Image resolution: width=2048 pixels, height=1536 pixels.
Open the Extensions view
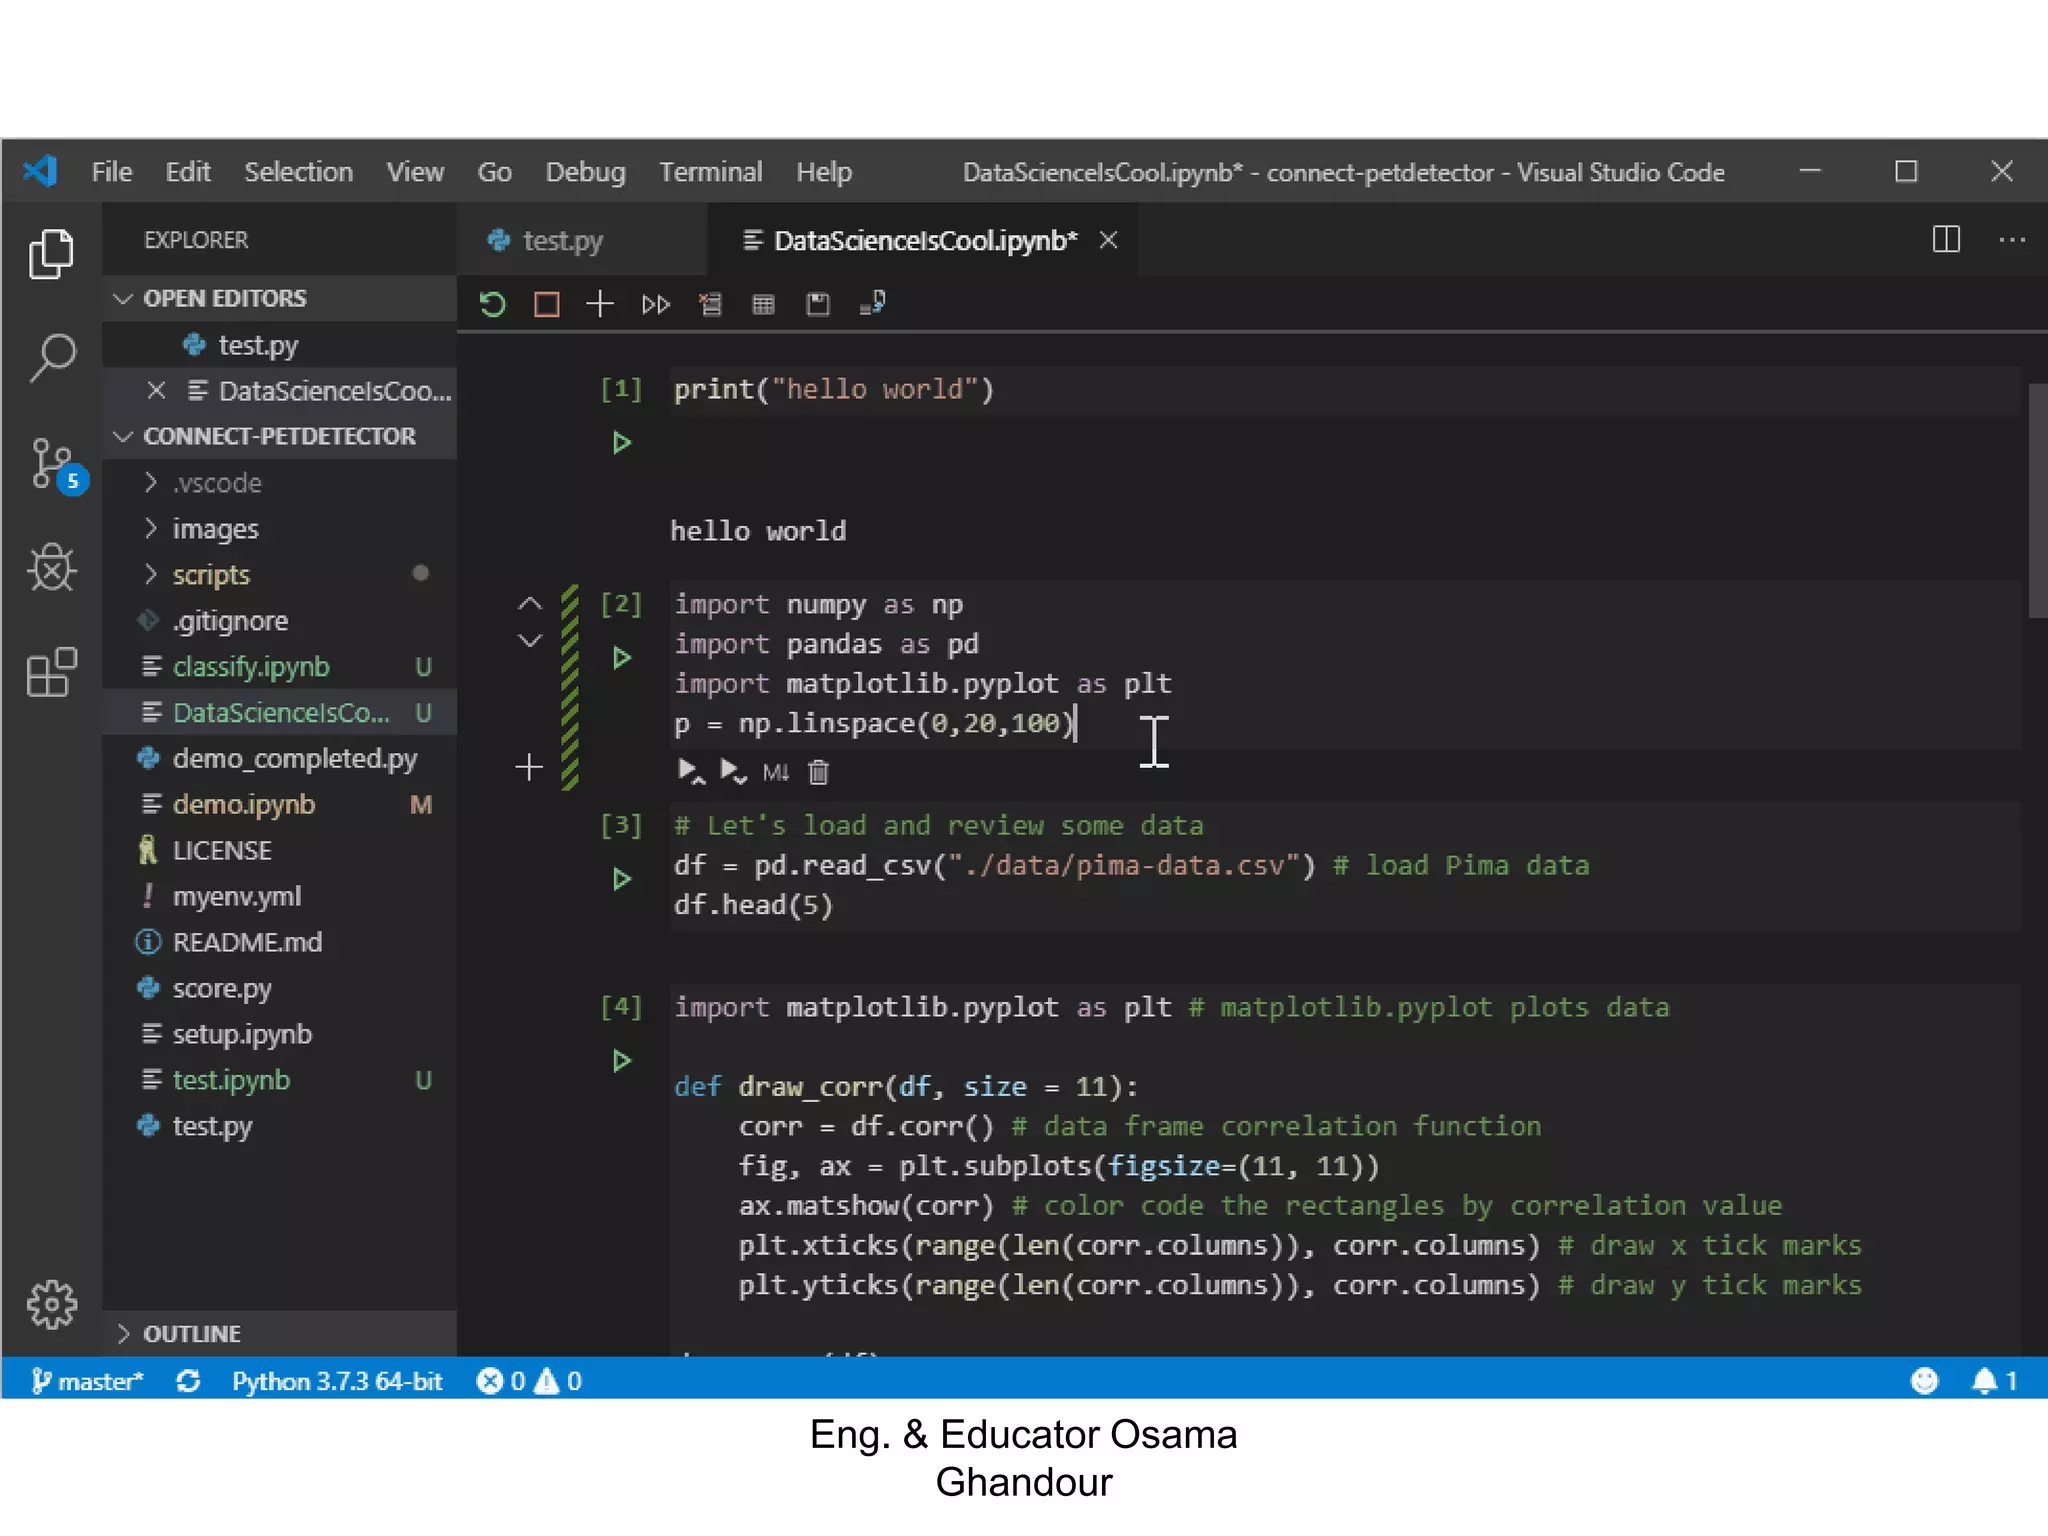click(x=52, y=672)
